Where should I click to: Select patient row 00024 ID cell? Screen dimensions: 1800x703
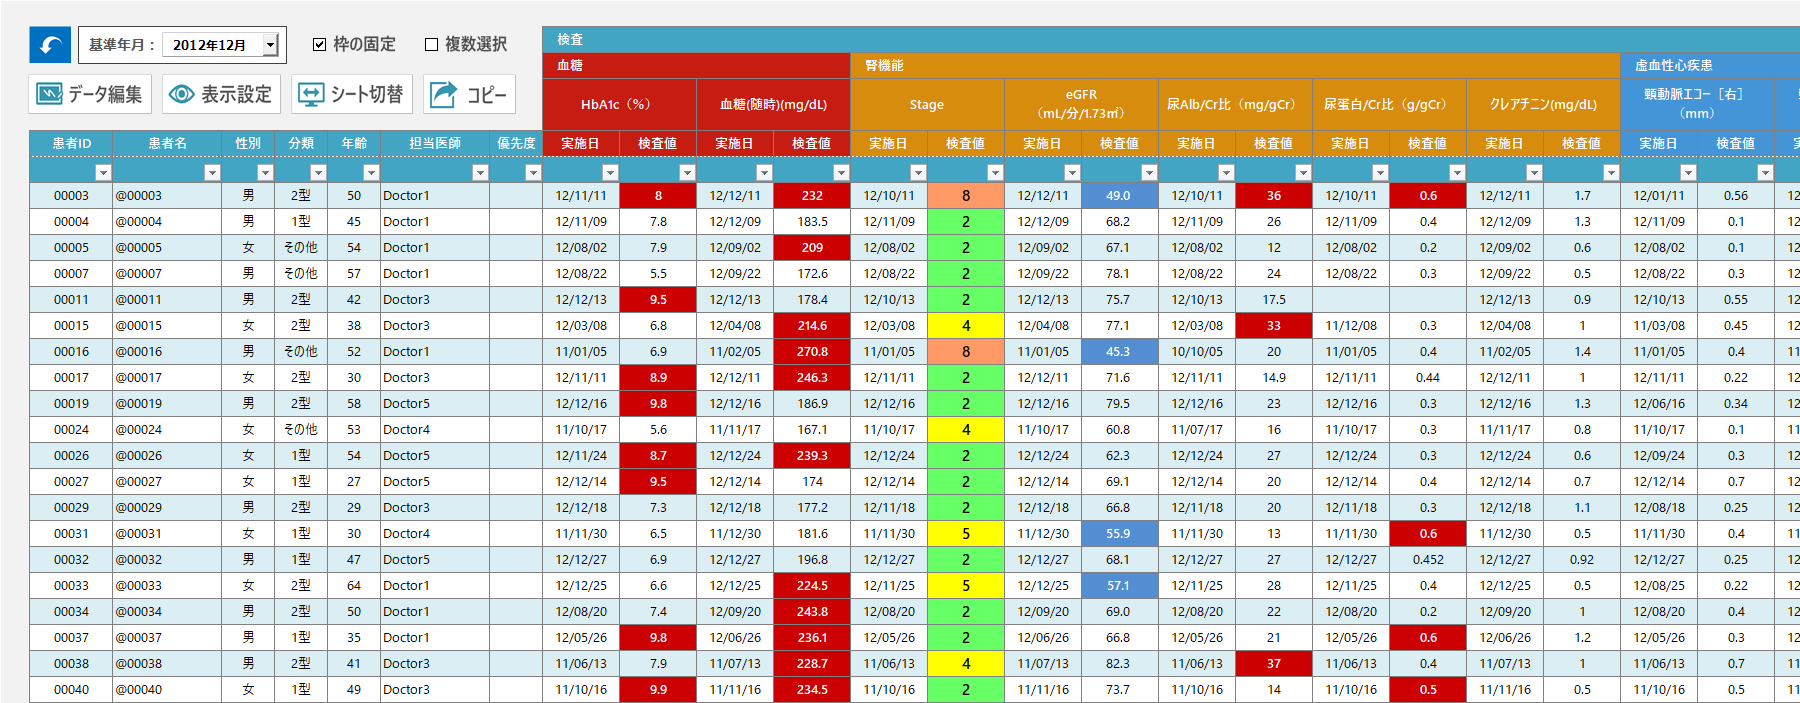(71, 430)
